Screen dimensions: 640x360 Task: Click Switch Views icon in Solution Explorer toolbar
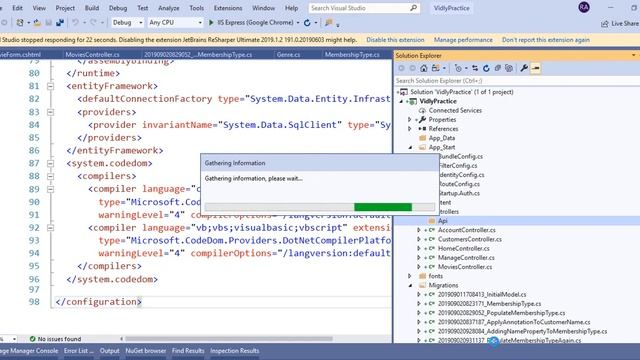[x=436, y=68]
